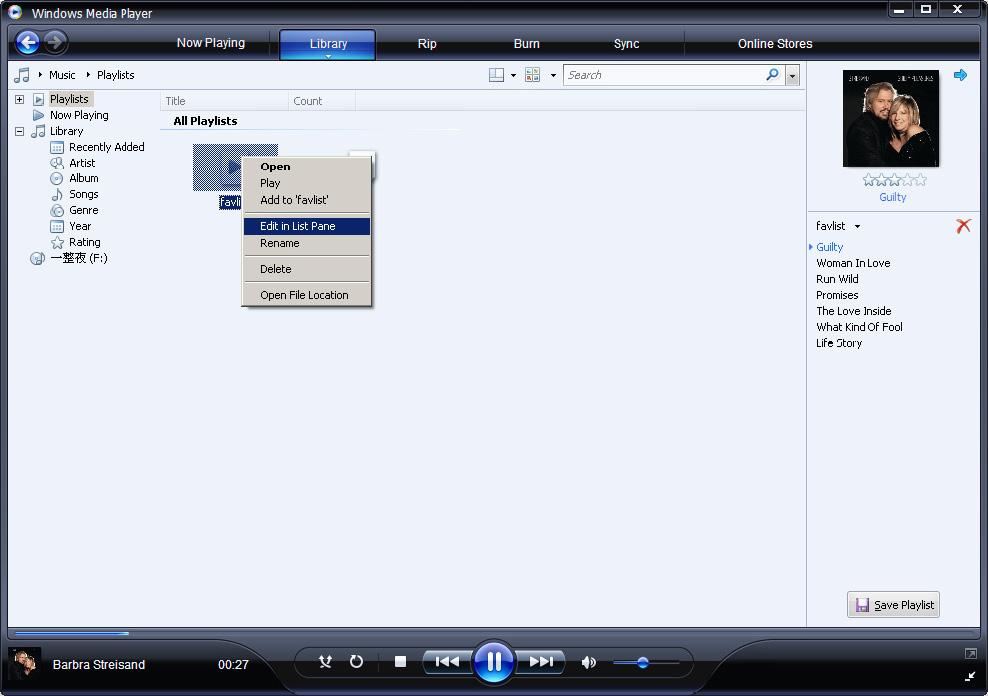
Task: Select Recently Added in tree
Action: (106, 147)
